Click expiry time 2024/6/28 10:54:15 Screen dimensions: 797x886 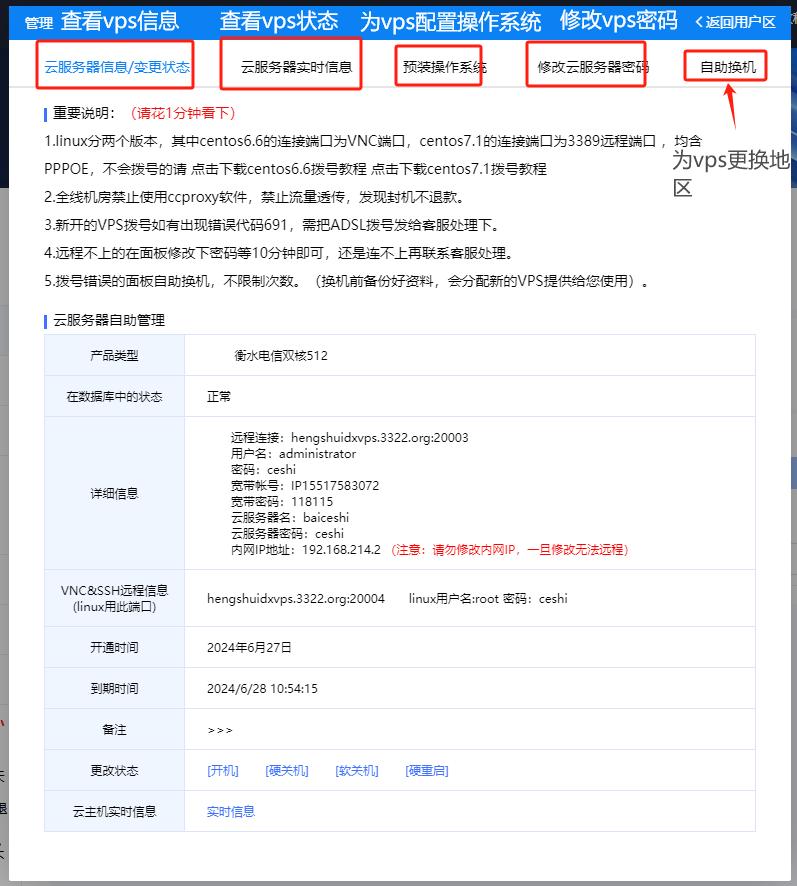pyautogui.click(x=262, y=689)
